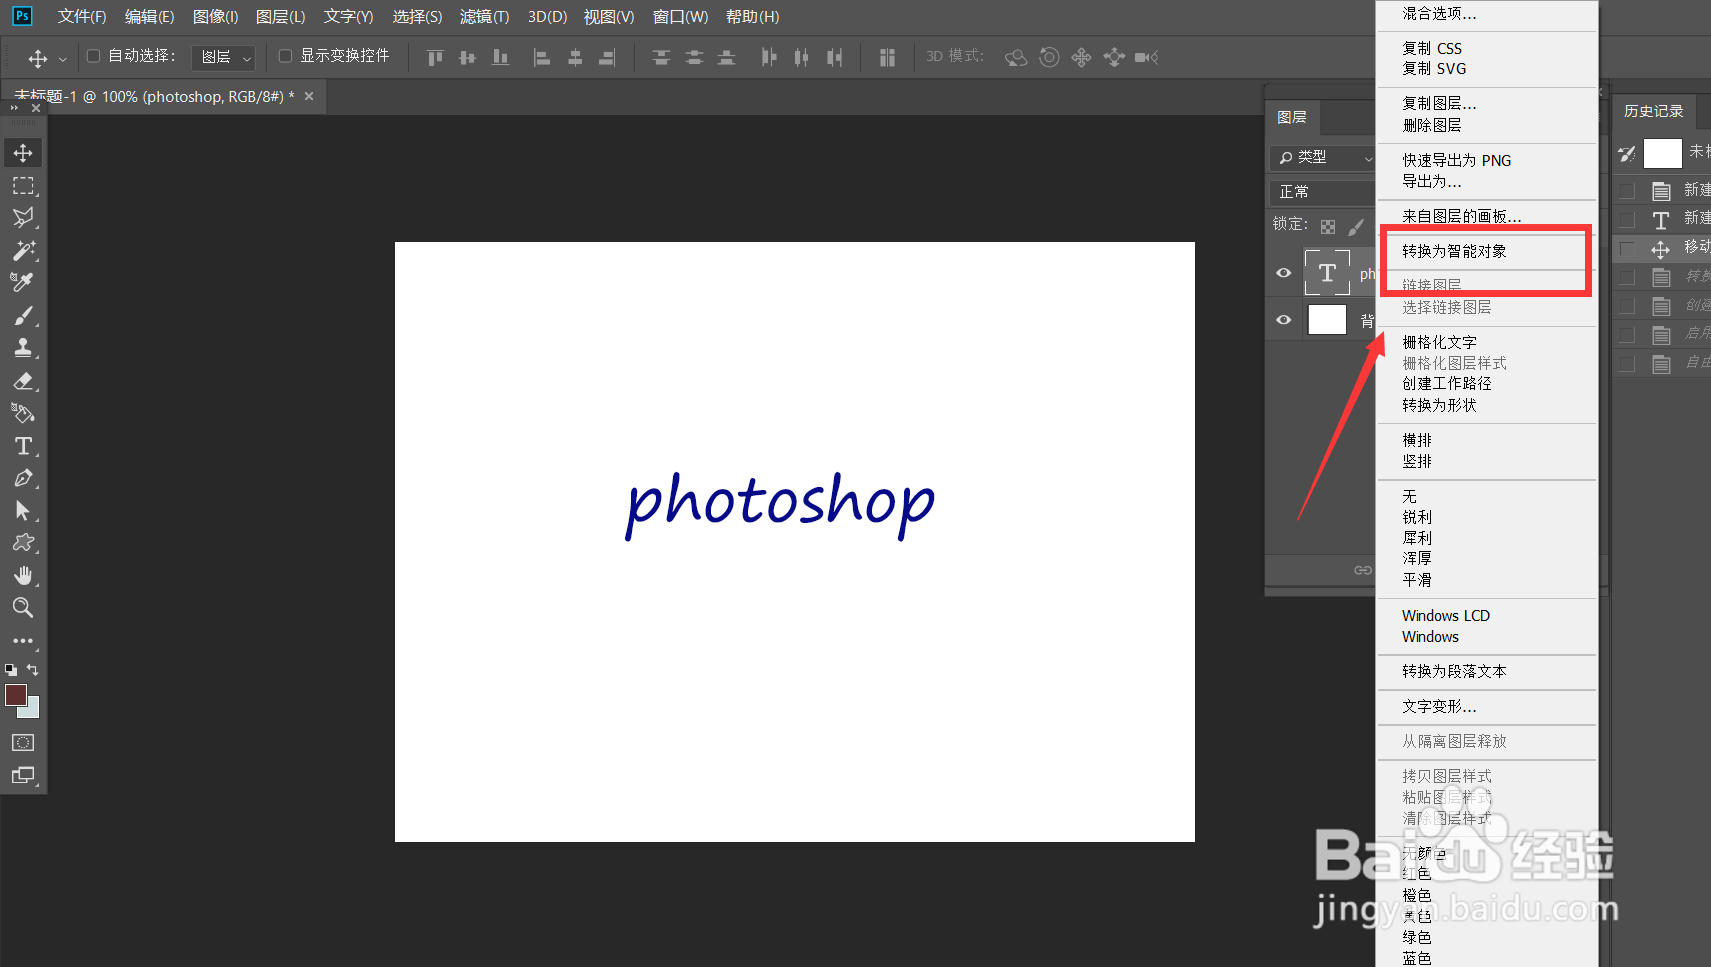1711x967 pixels.
Task: Select the Path Selection tool
Action: pos(23,511)
